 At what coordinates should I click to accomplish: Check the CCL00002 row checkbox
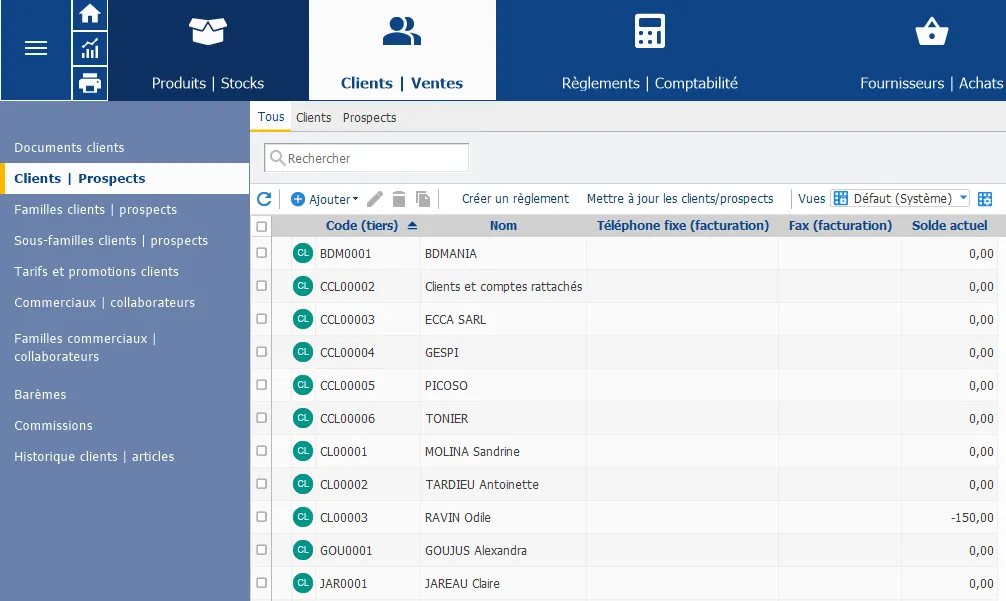(x=261, y=285)
